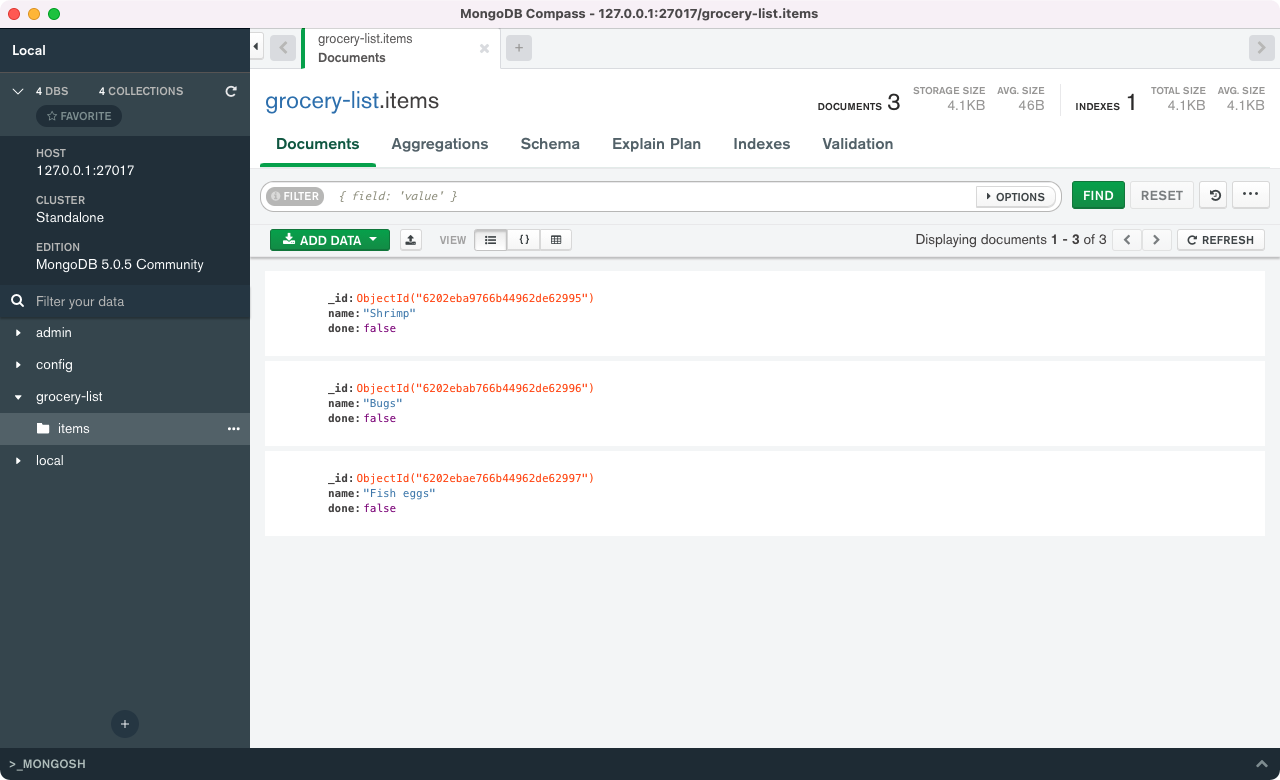Reset the query with RESET
Screen dimensions: 1280x780
pos(1162,195)
